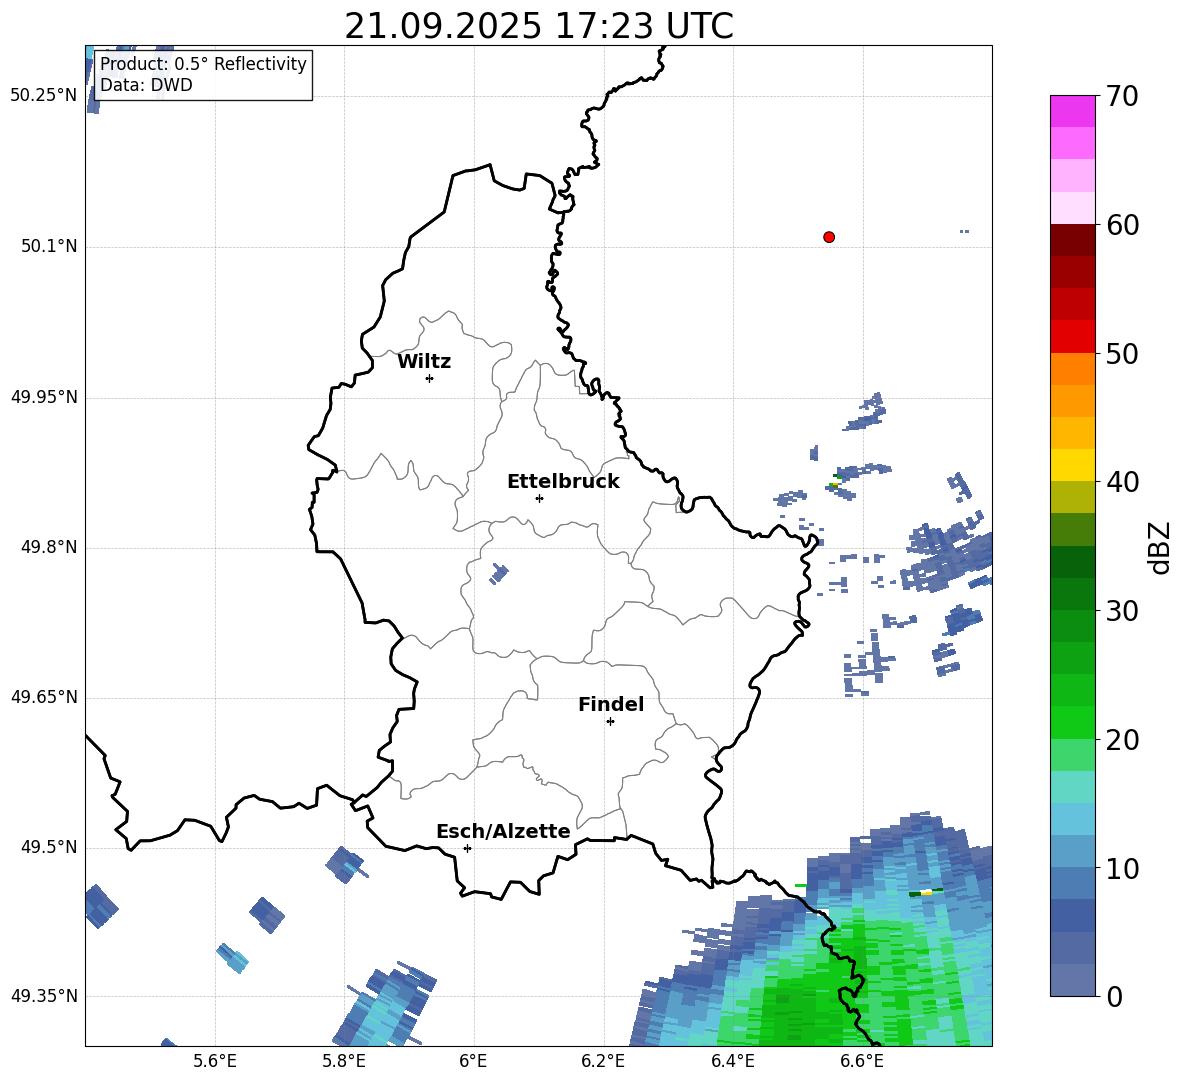Click the 0 value on the colorbar
The width and height of the screenshot is (1184, 1081).
point(1114,997)
